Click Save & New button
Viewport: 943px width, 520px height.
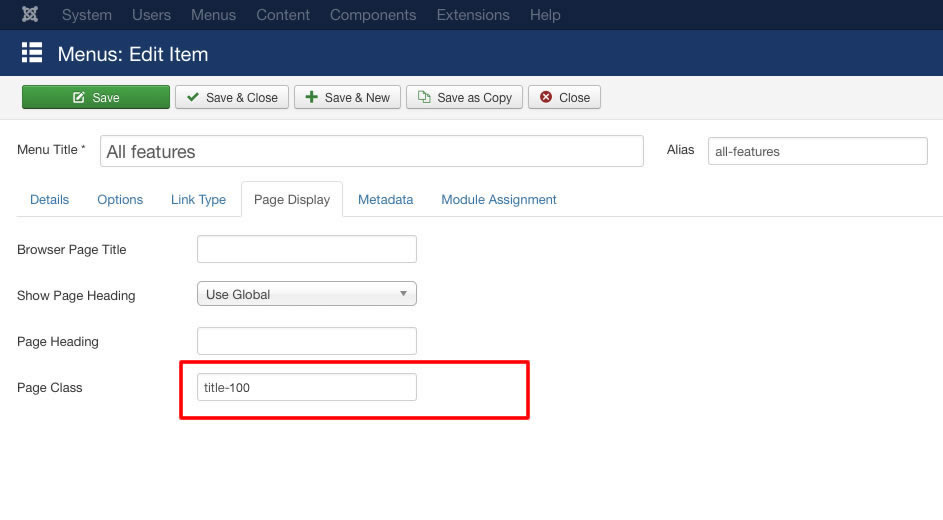tap(347, 97)
